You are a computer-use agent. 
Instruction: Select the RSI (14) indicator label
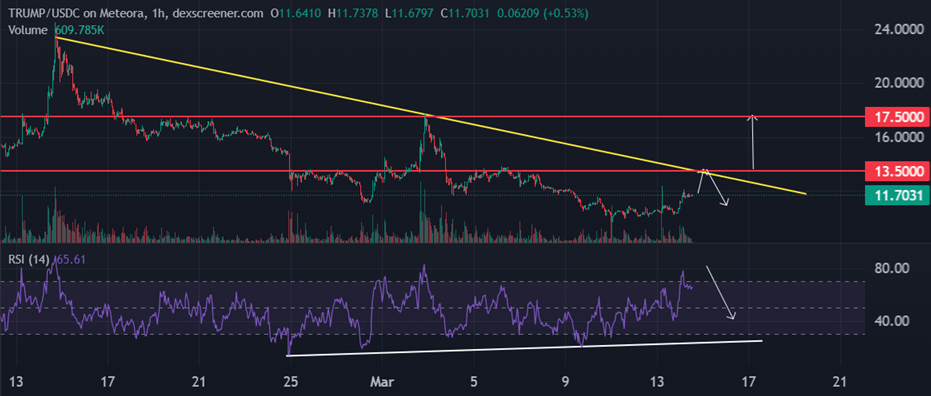coord(28,259)
